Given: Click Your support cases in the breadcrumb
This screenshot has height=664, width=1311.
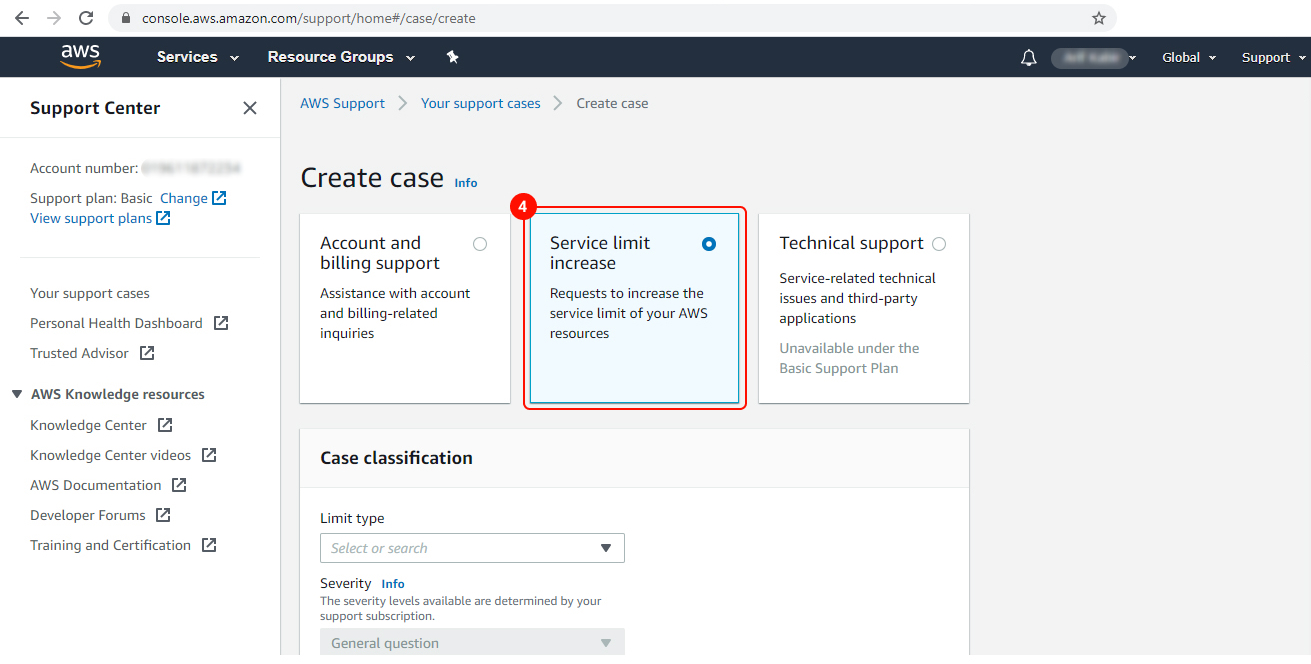Looking at the screenshot, I should 480,103.
